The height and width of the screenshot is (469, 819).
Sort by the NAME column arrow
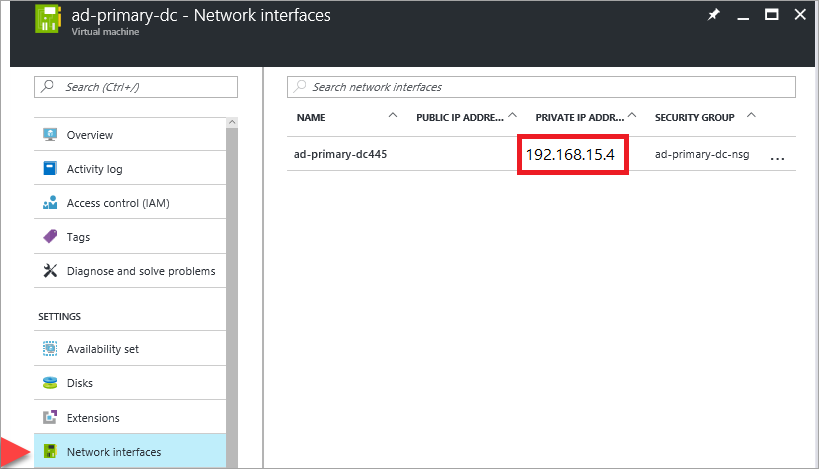[393, 116]
